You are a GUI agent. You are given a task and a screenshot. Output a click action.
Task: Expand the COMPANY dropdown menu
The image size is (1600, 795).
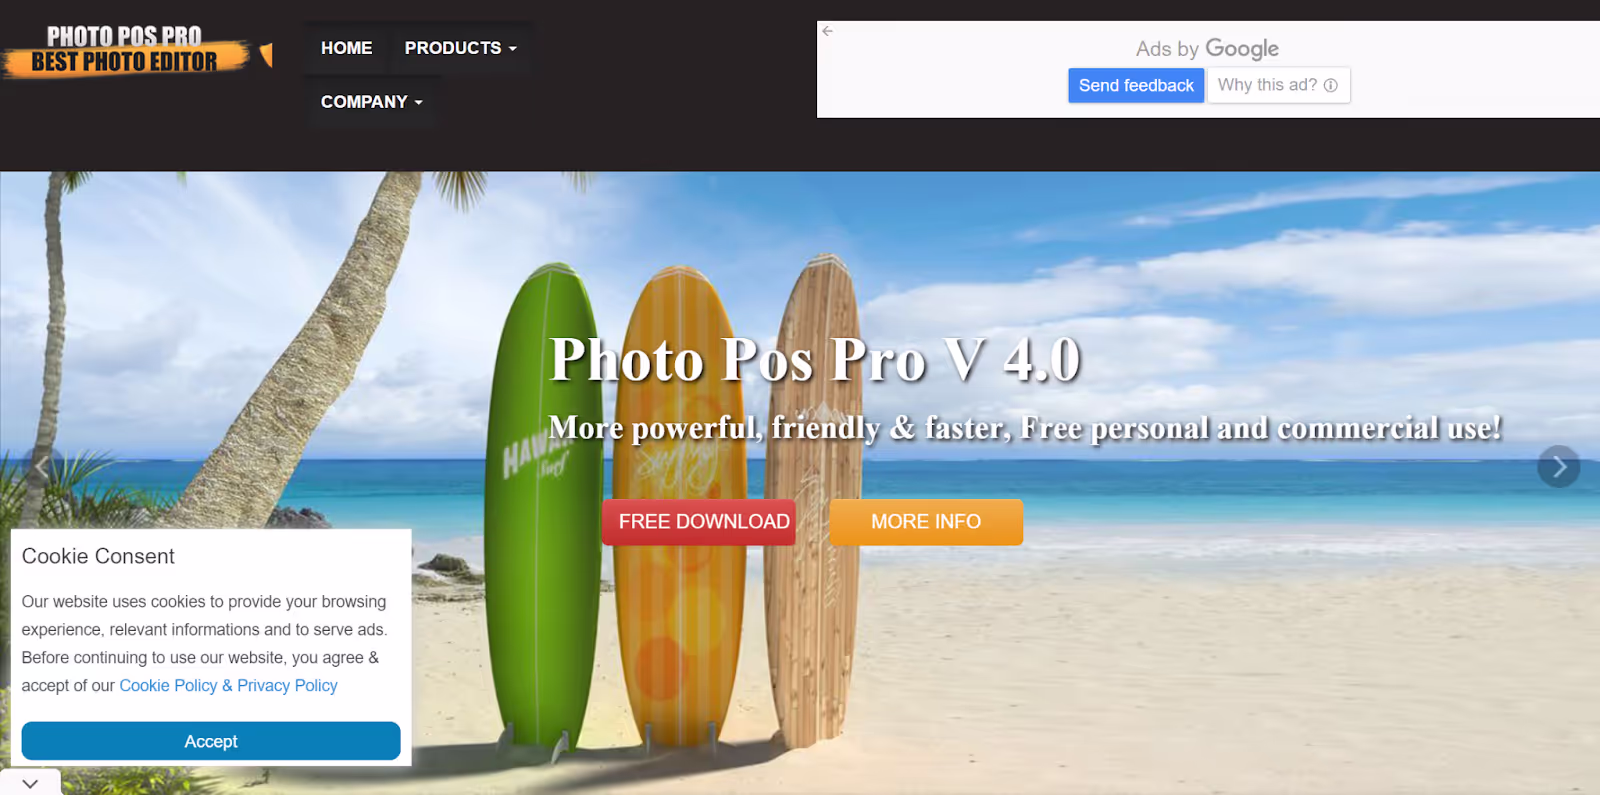tap(371, 102)
